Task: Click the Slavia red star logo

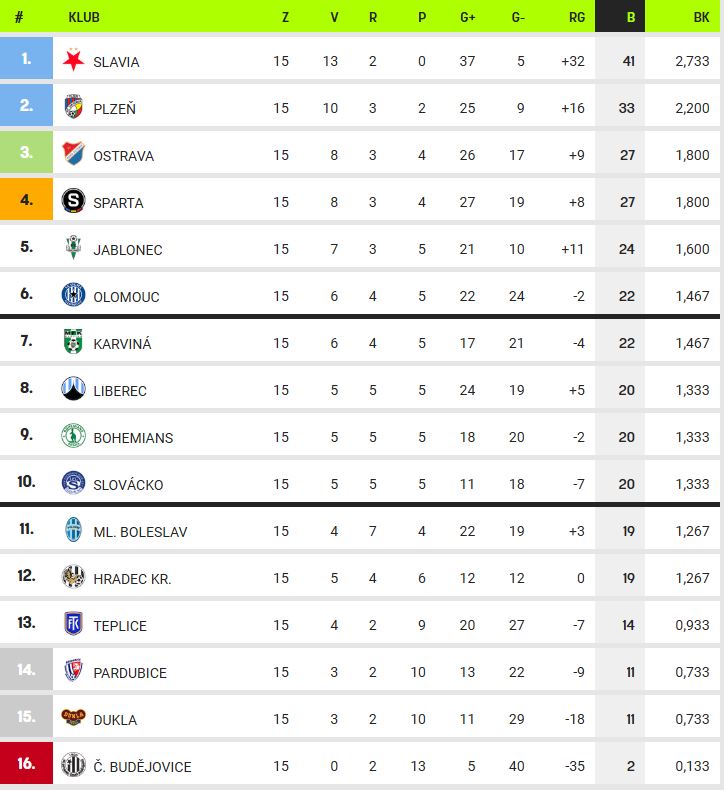Action: 73,60
